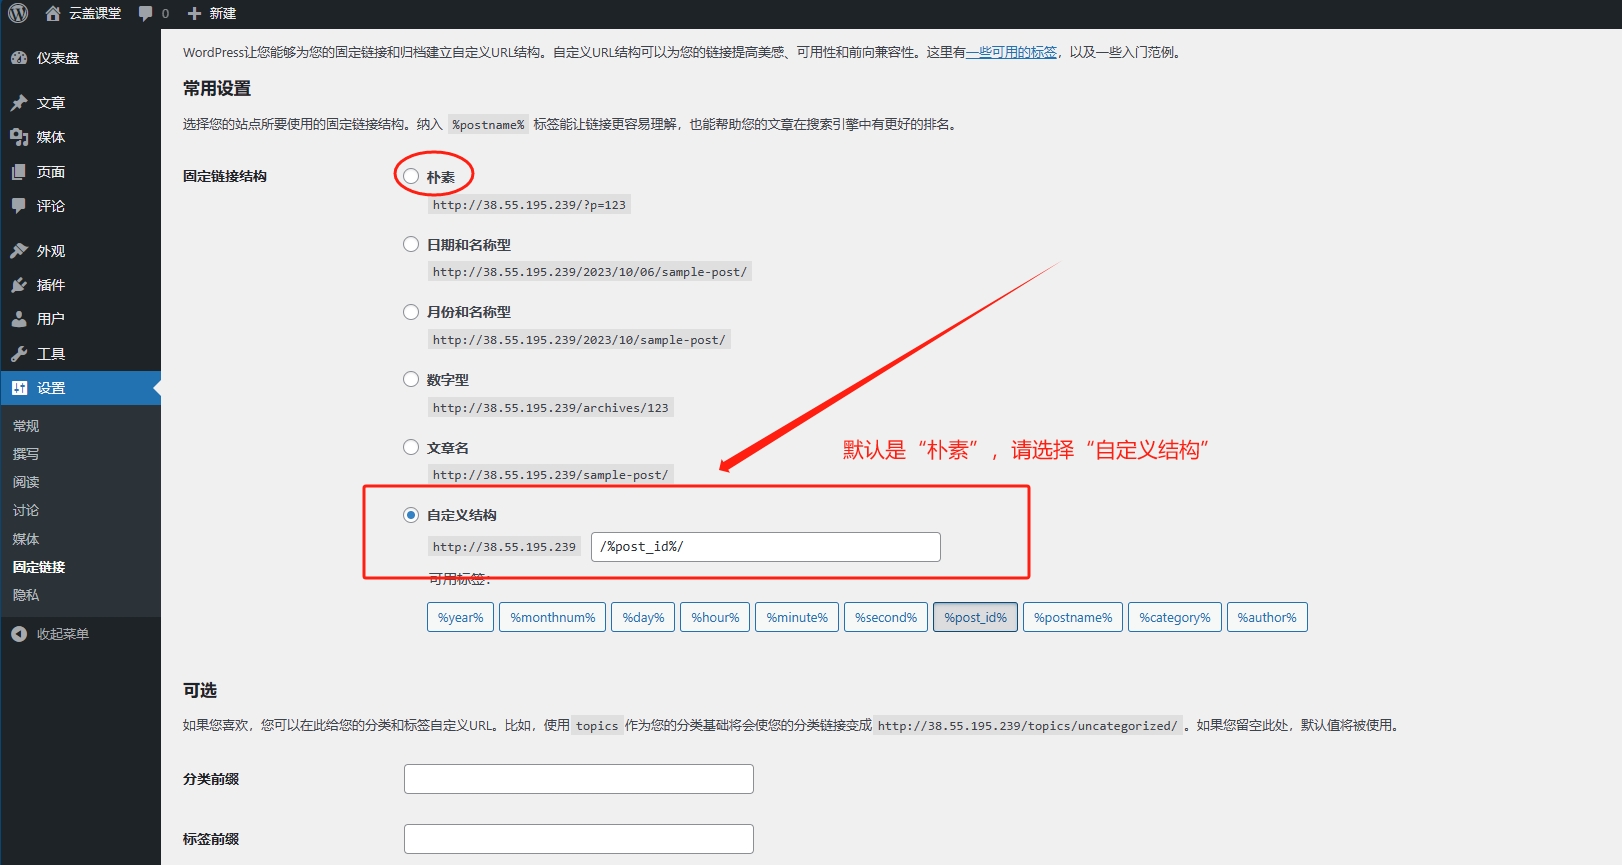Image resolution: width=1622 pixels, height=865 pixels.
Task: Click the 文章 pin icon
Action: click(19, 103)
